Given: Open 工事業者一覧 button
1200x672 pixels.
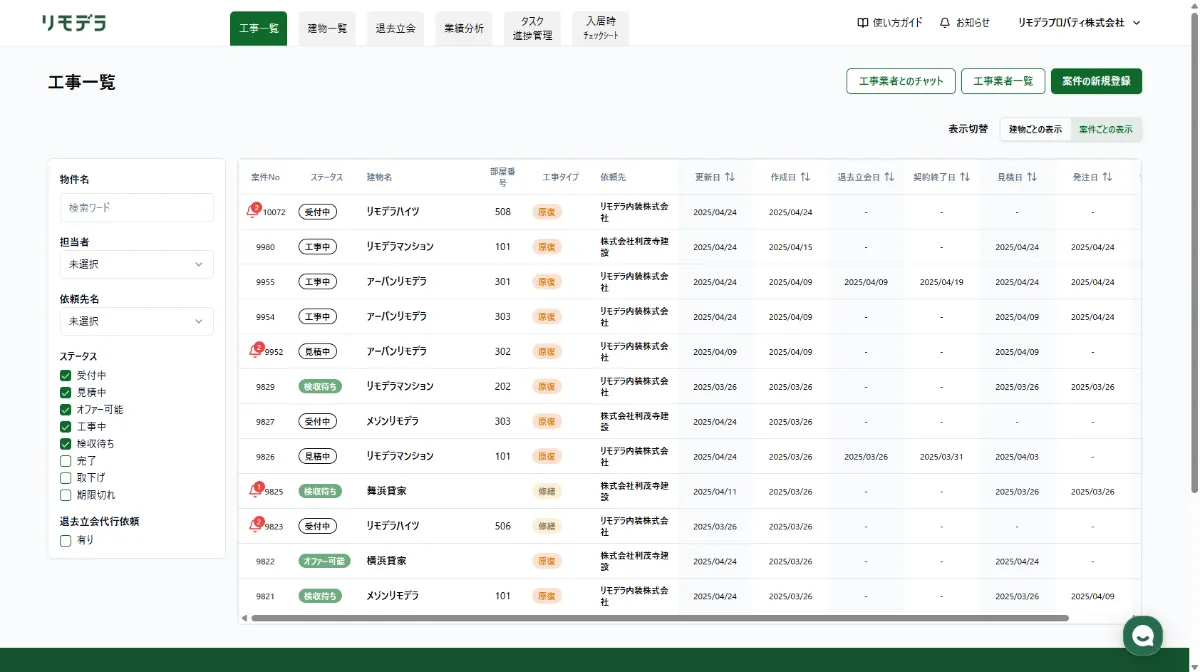Looking at the screenshot, I should 1003,81.
